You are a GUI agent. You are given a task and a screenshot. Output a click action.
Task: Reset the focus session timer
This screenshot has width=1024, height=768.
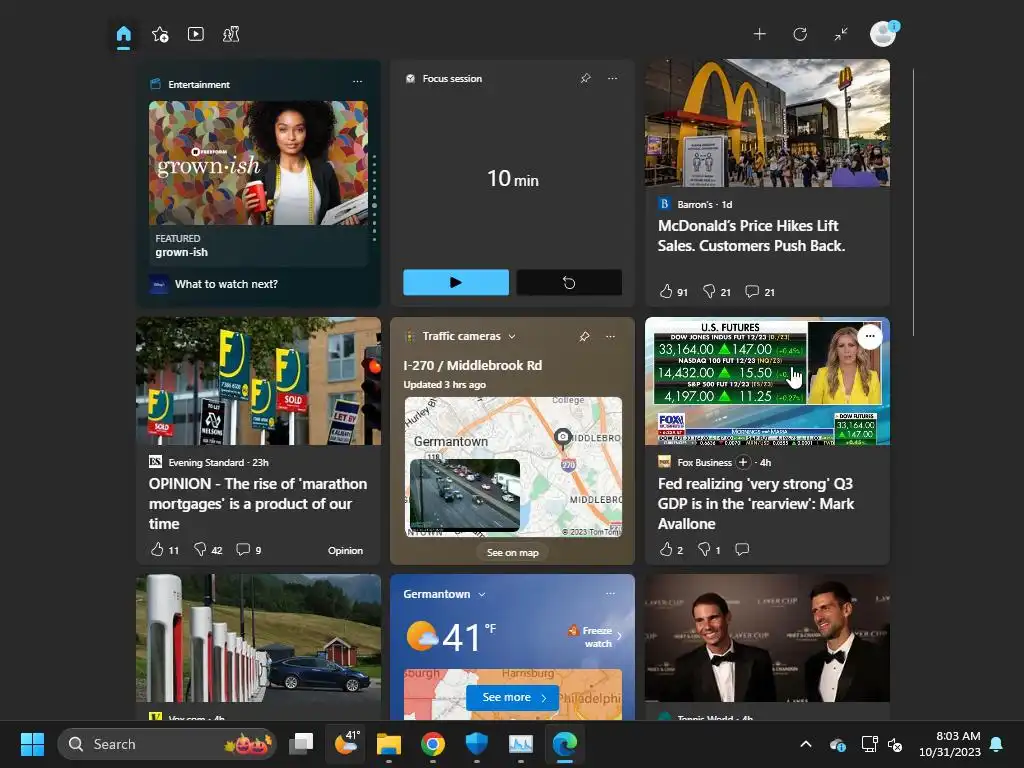[569, 282]
